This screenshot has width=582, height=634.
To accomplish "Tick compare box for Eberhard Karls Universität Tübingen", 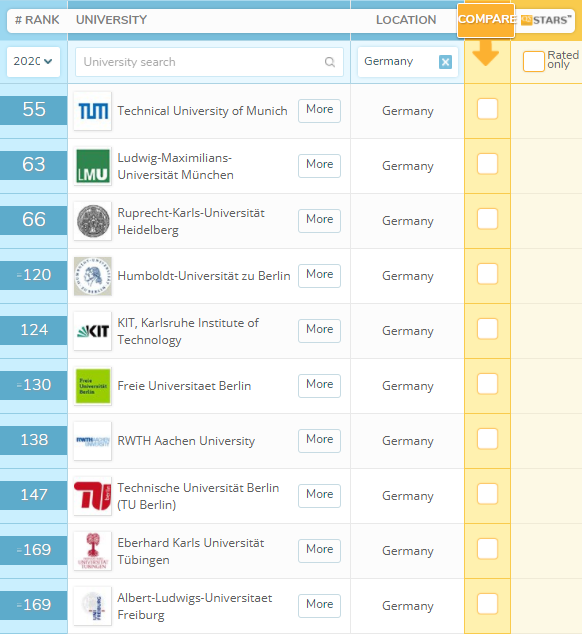I will 487,549.
